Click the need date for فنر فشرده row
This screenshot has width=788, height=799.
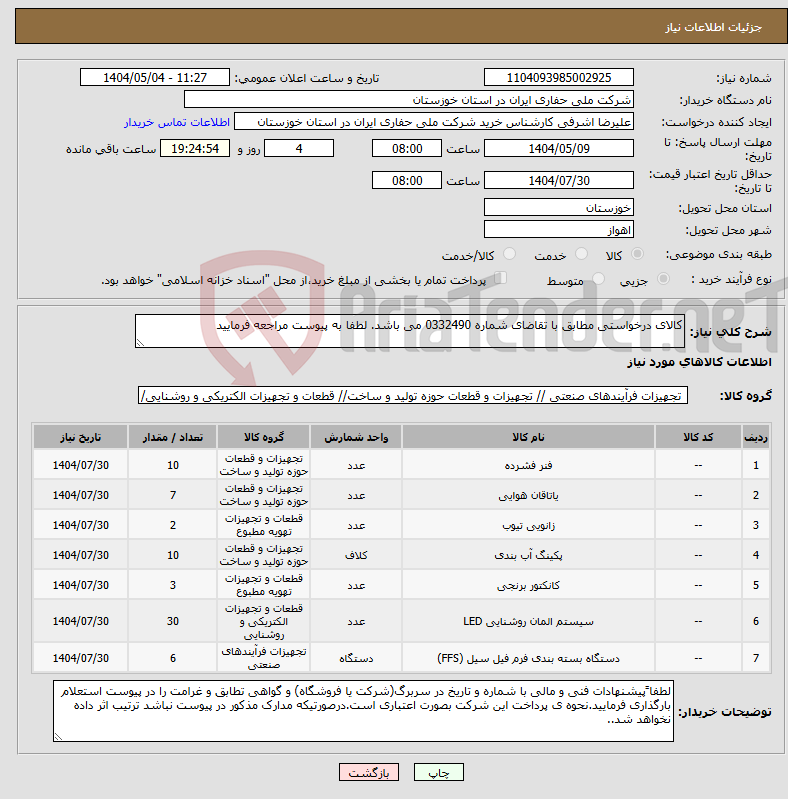coord(81,465)
